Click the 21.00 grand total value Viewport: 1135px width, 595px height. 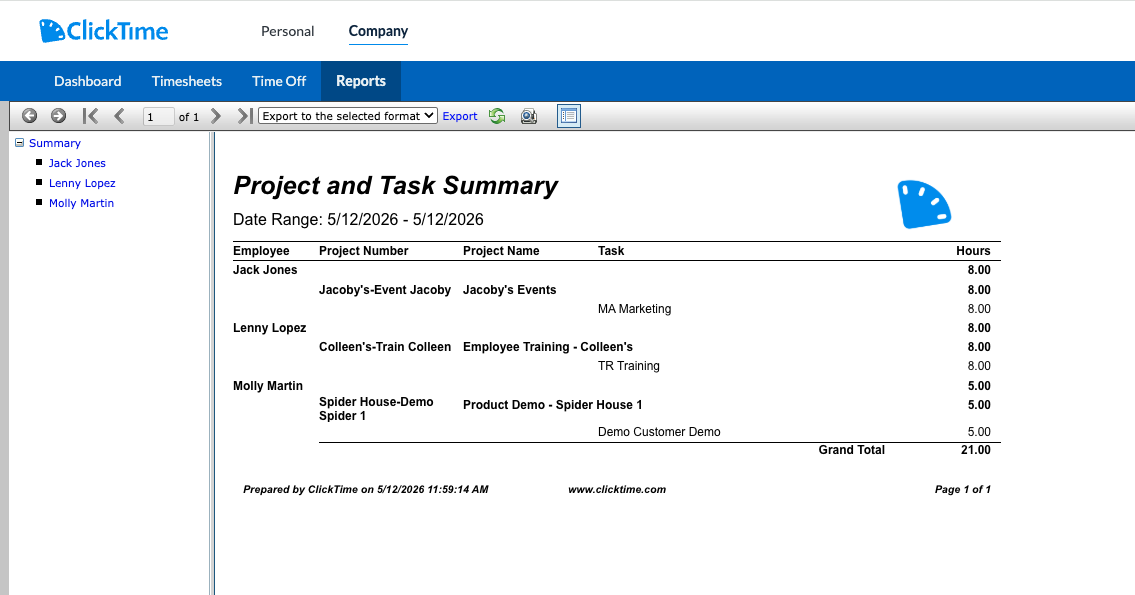[x=976, y=450]
